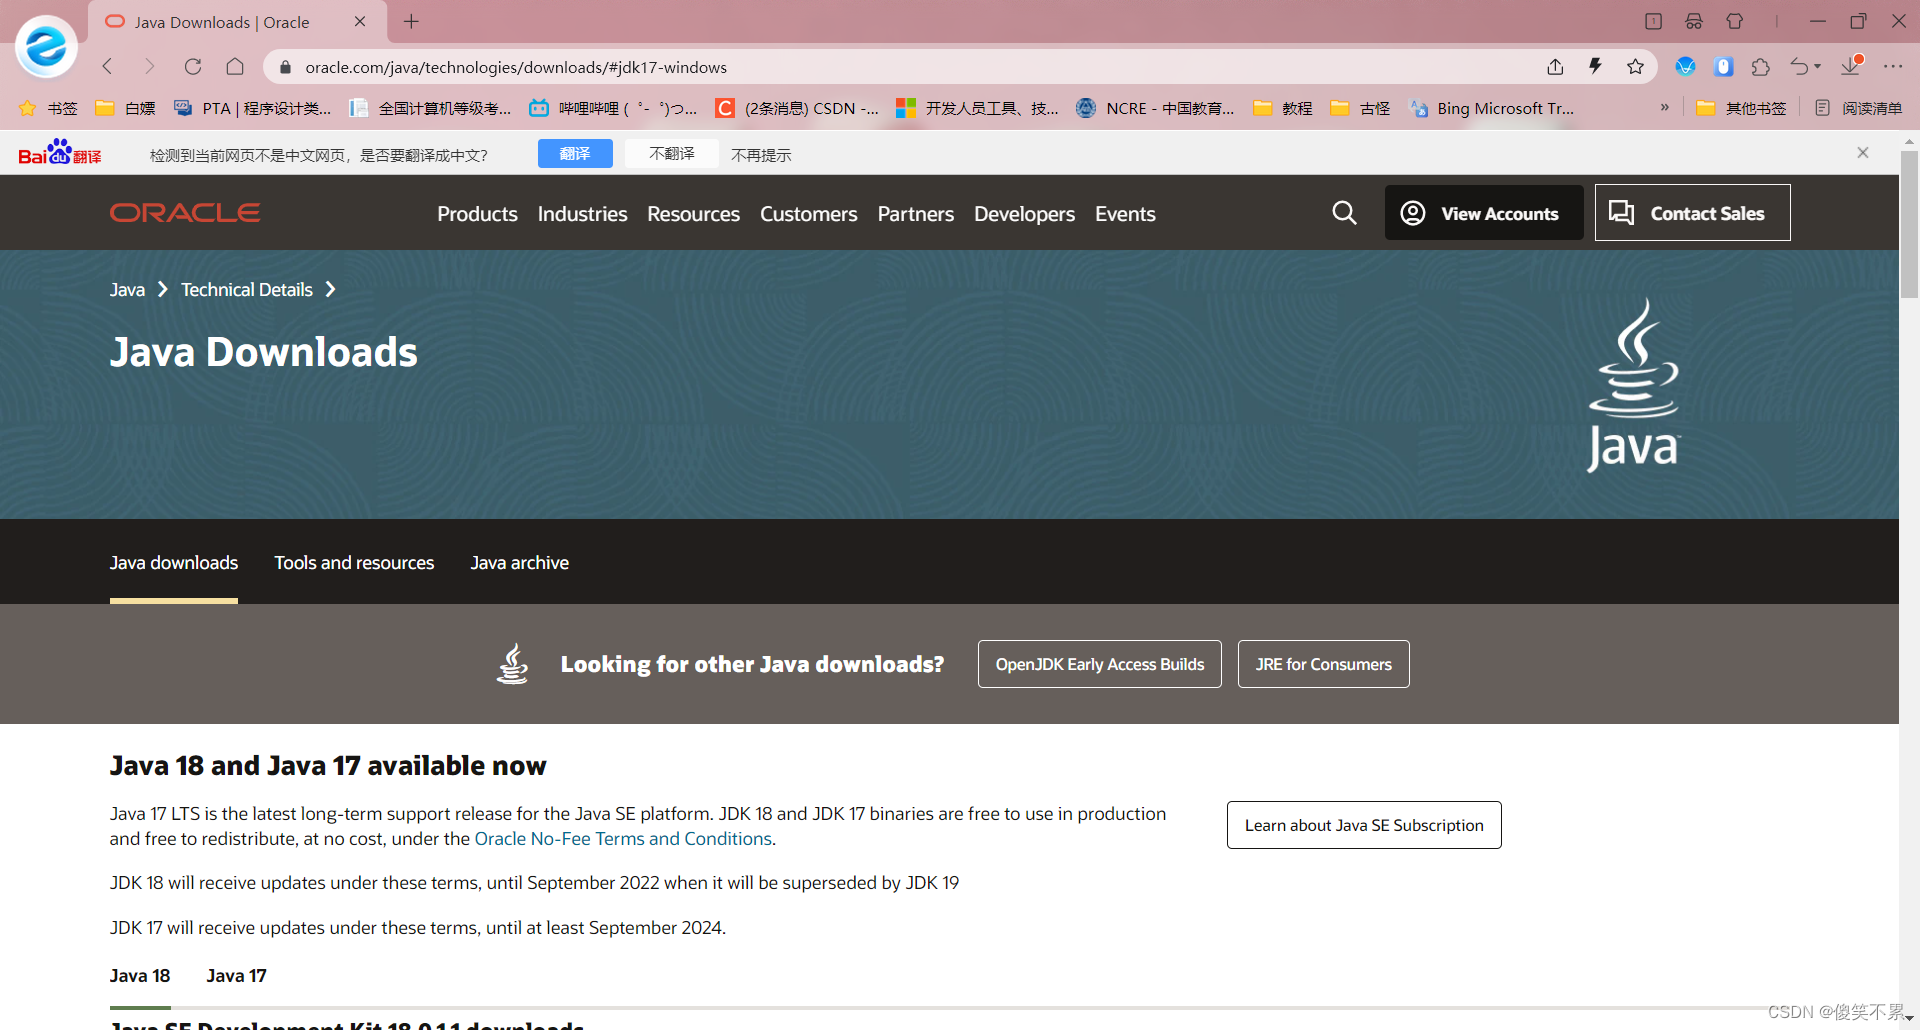
Task: Open the Developers menu
Action: point(1024,214)
